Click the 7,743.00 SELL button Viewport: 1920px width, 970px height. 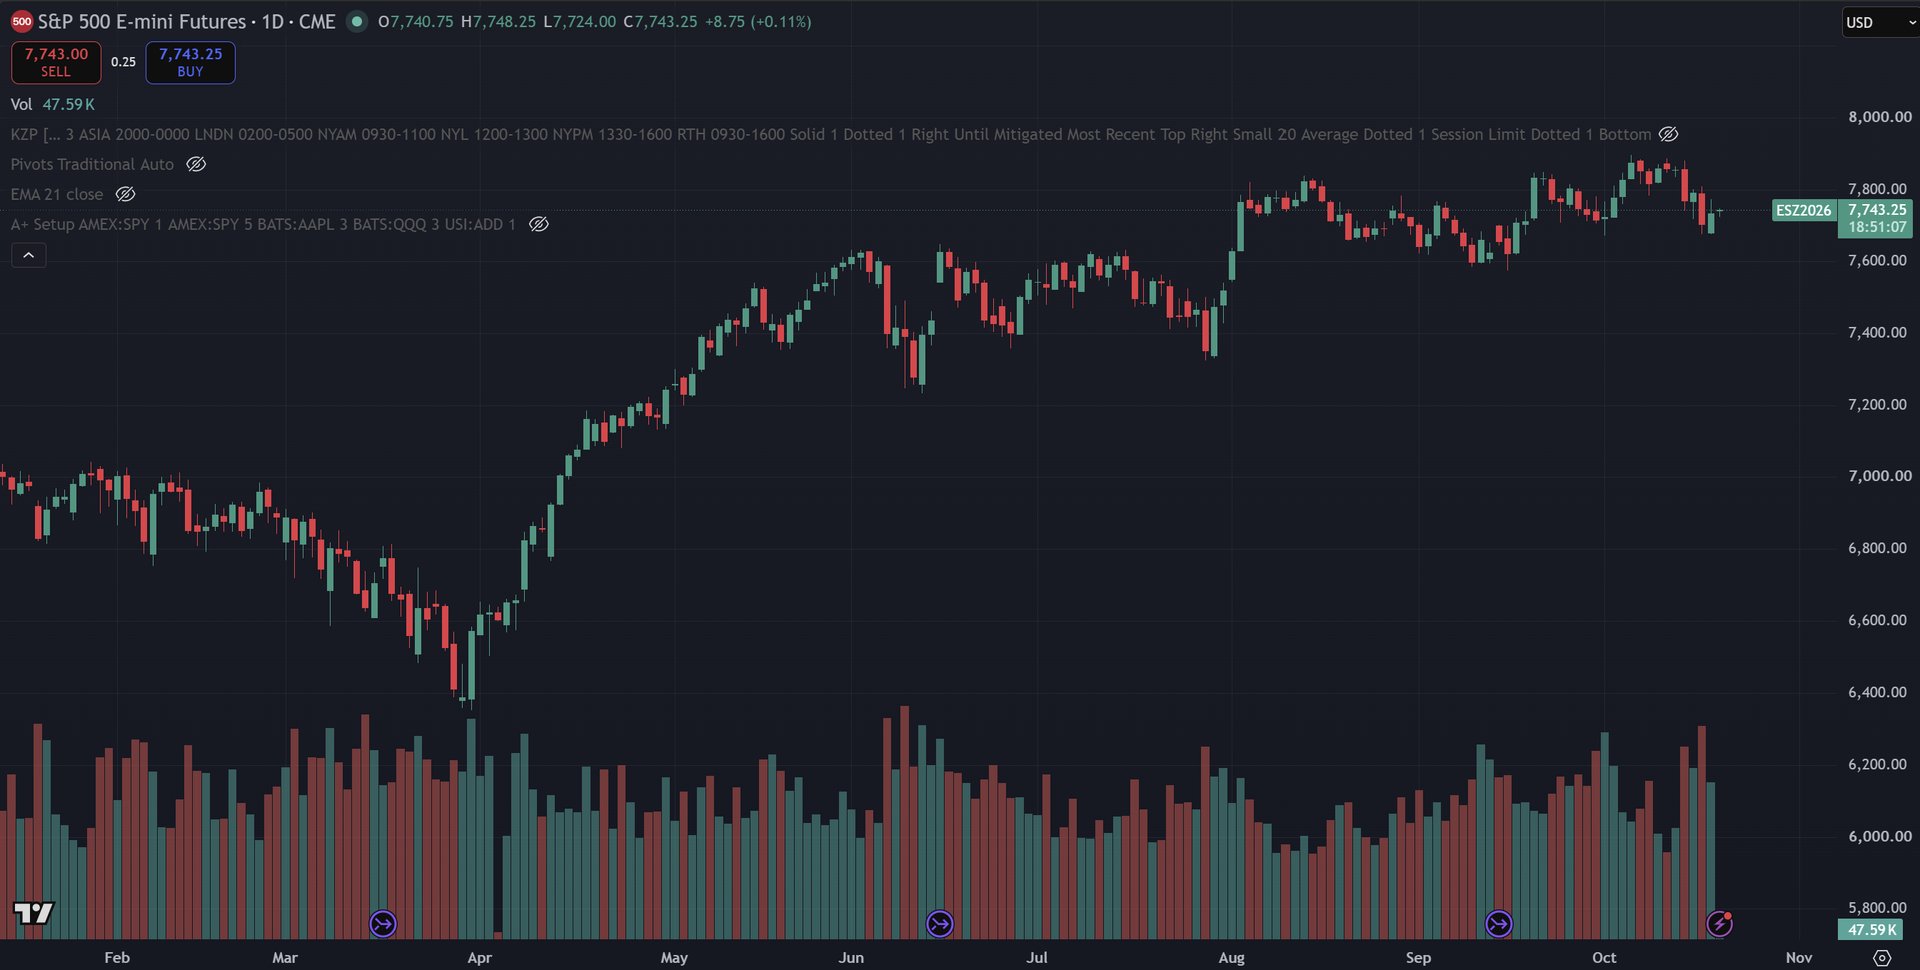[56, 62]
